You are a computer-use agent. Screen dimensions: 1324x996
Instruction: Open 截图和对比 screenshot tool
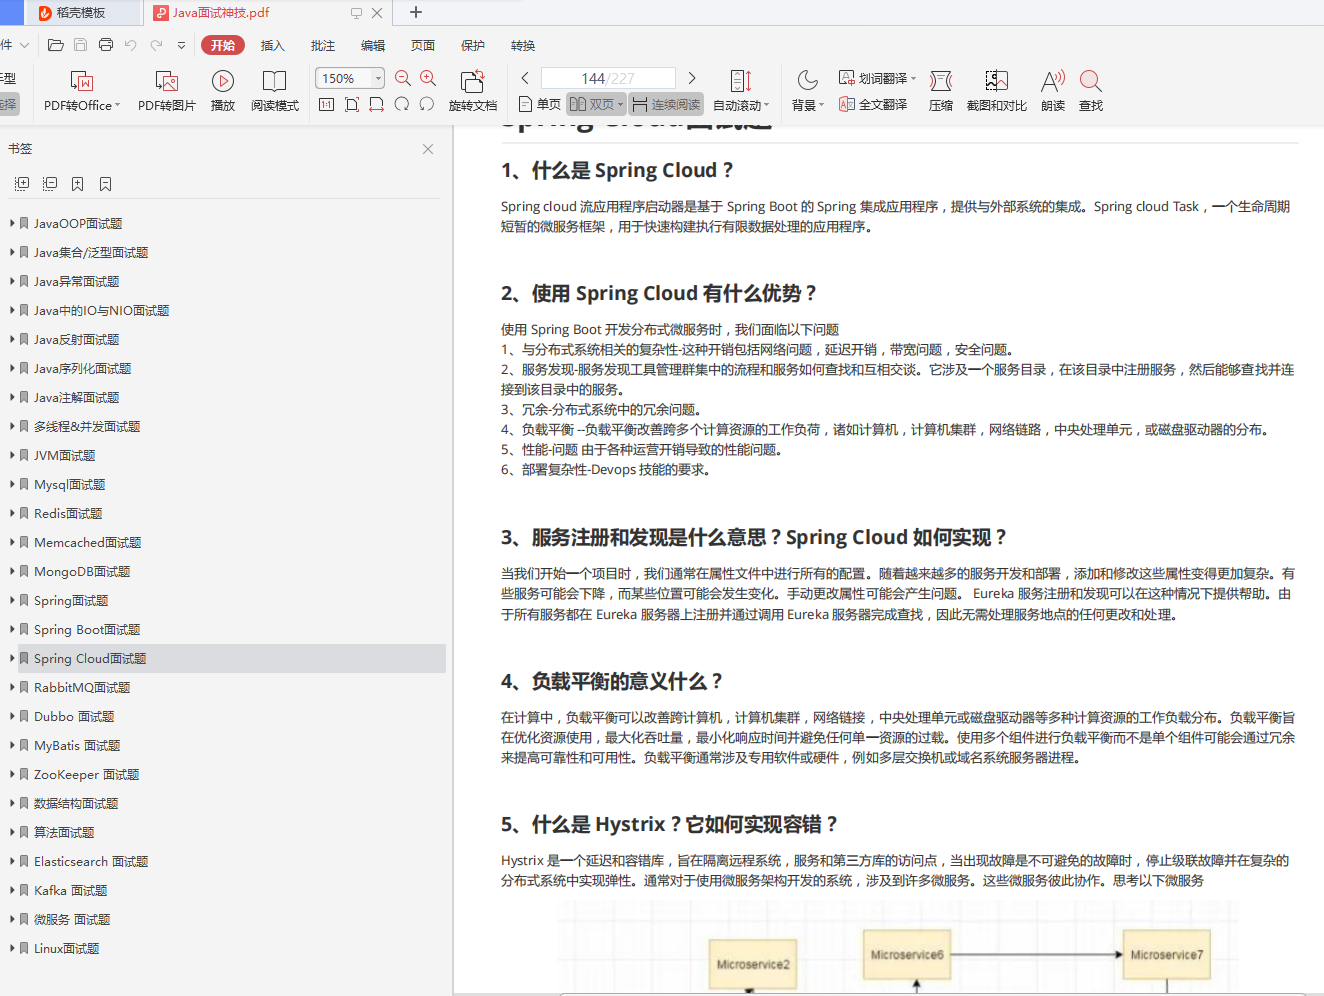(996, 91)
